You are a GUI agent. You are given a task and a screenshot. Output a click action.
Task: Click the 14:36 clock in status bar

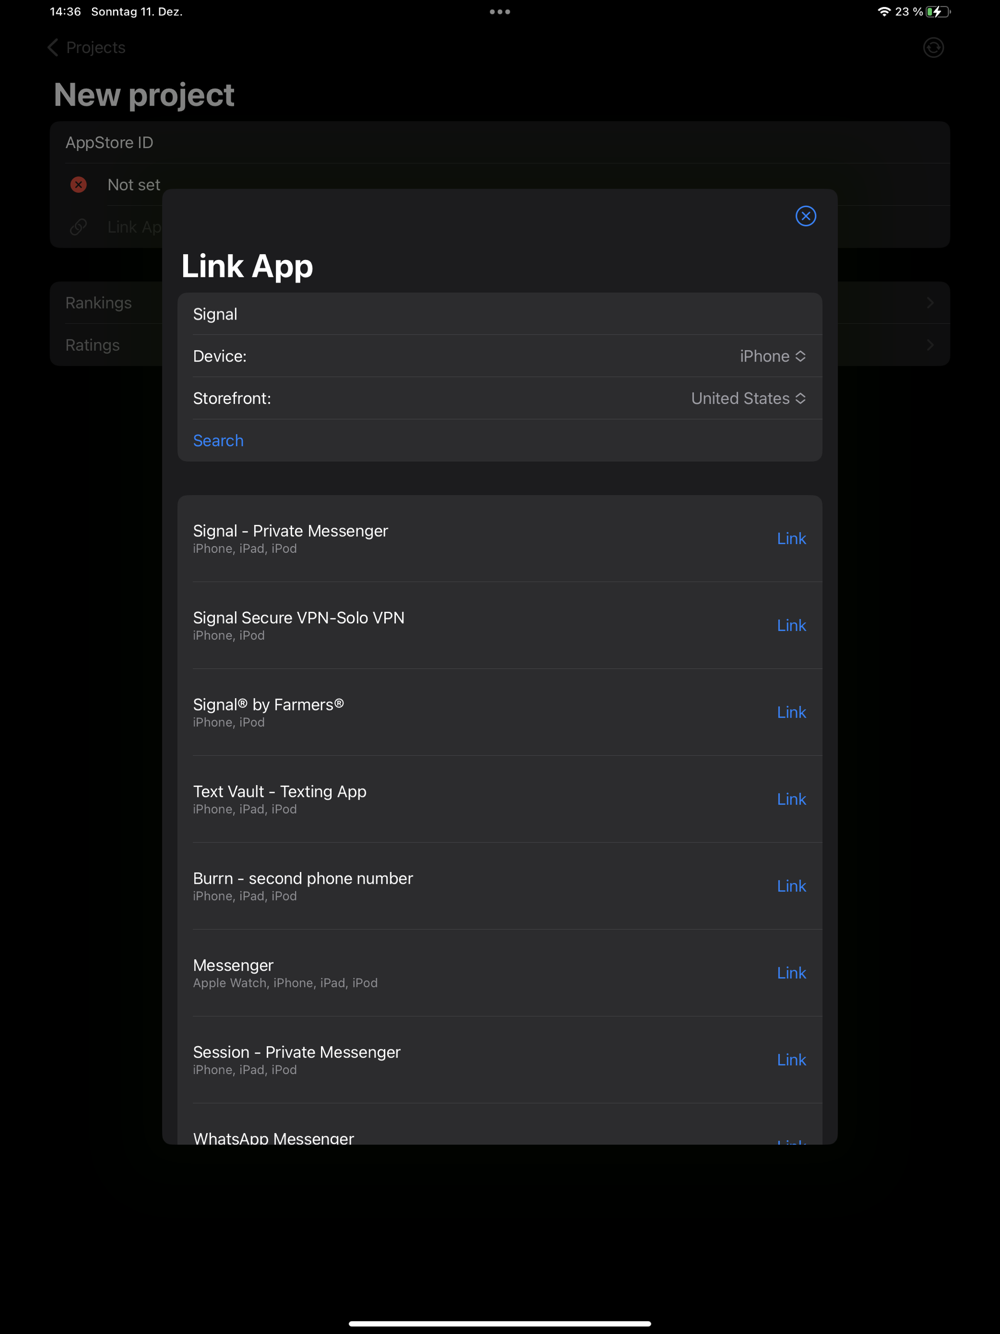point(65,12)
